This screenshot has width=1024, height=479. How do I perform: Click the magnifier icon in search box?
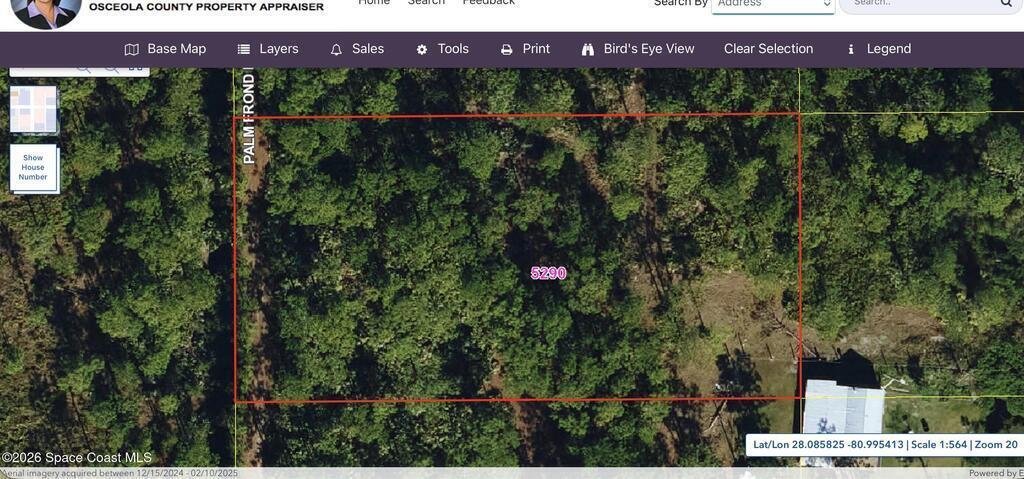click(1006, 4)
